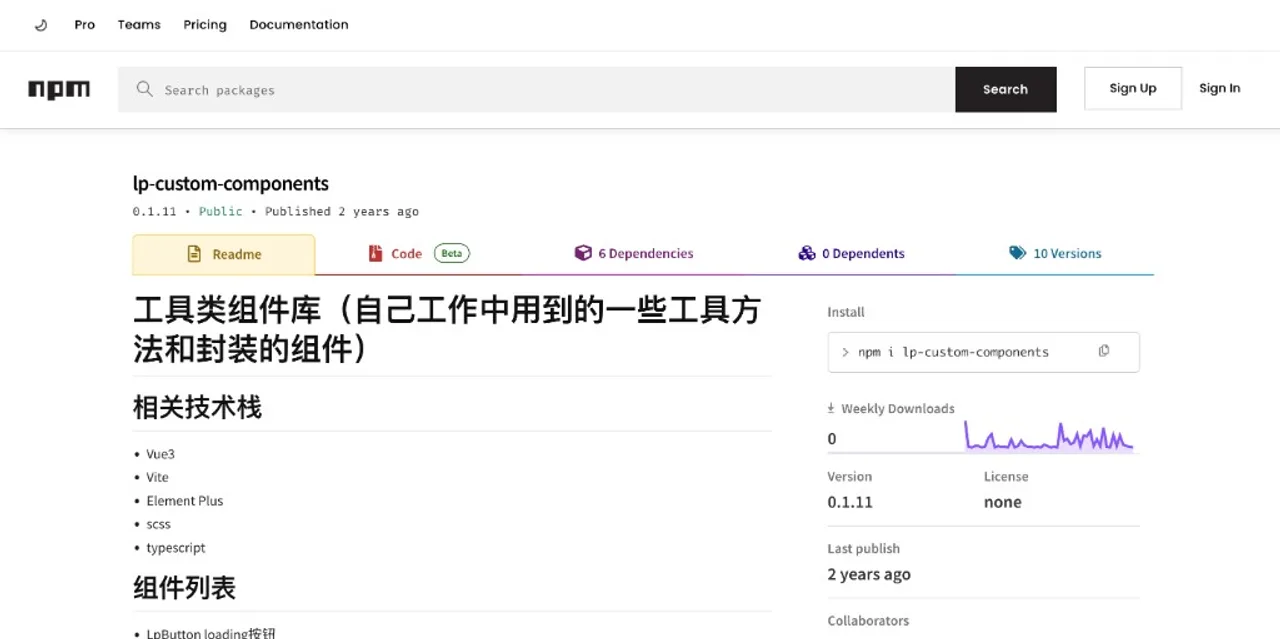1280x639 pixels.
Task: Click the Install label
Action: tap(846, 312)
